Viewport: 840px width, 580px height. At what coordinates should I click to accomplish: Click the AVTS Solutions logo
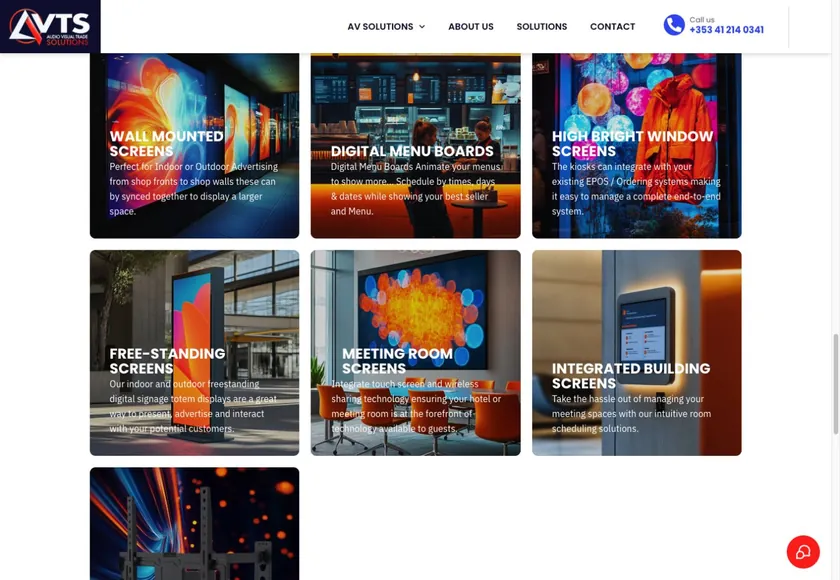tap(50, 26)
